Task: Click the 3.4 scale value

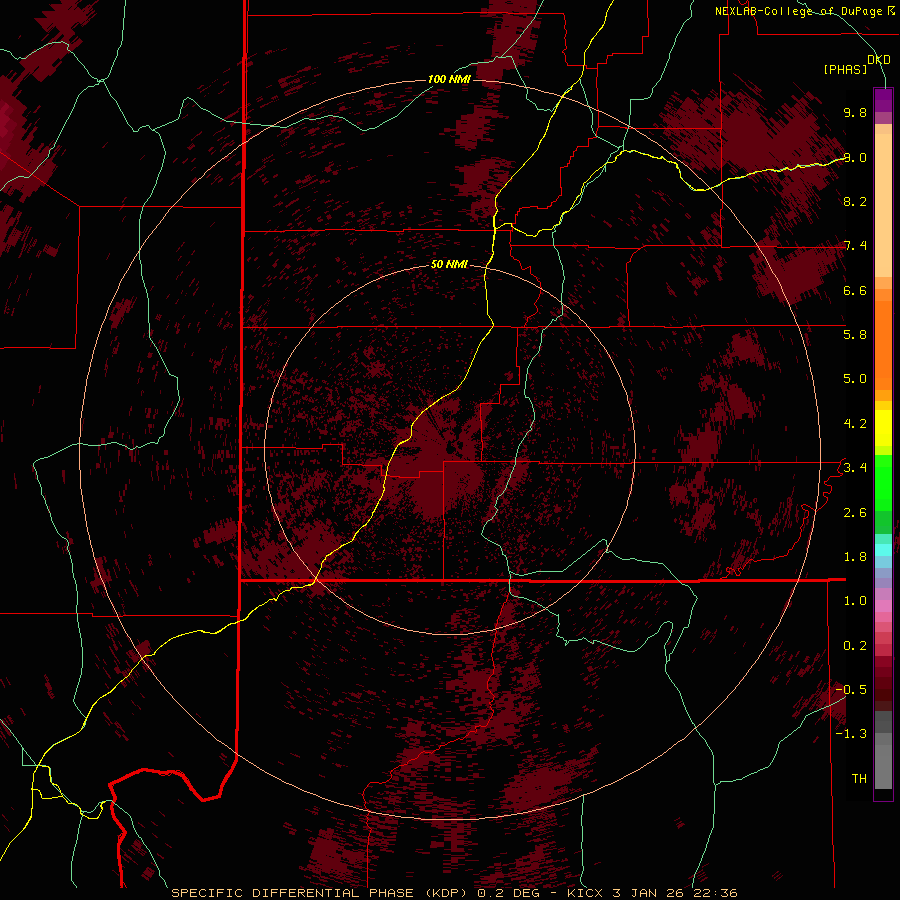Action: [855, 468]
